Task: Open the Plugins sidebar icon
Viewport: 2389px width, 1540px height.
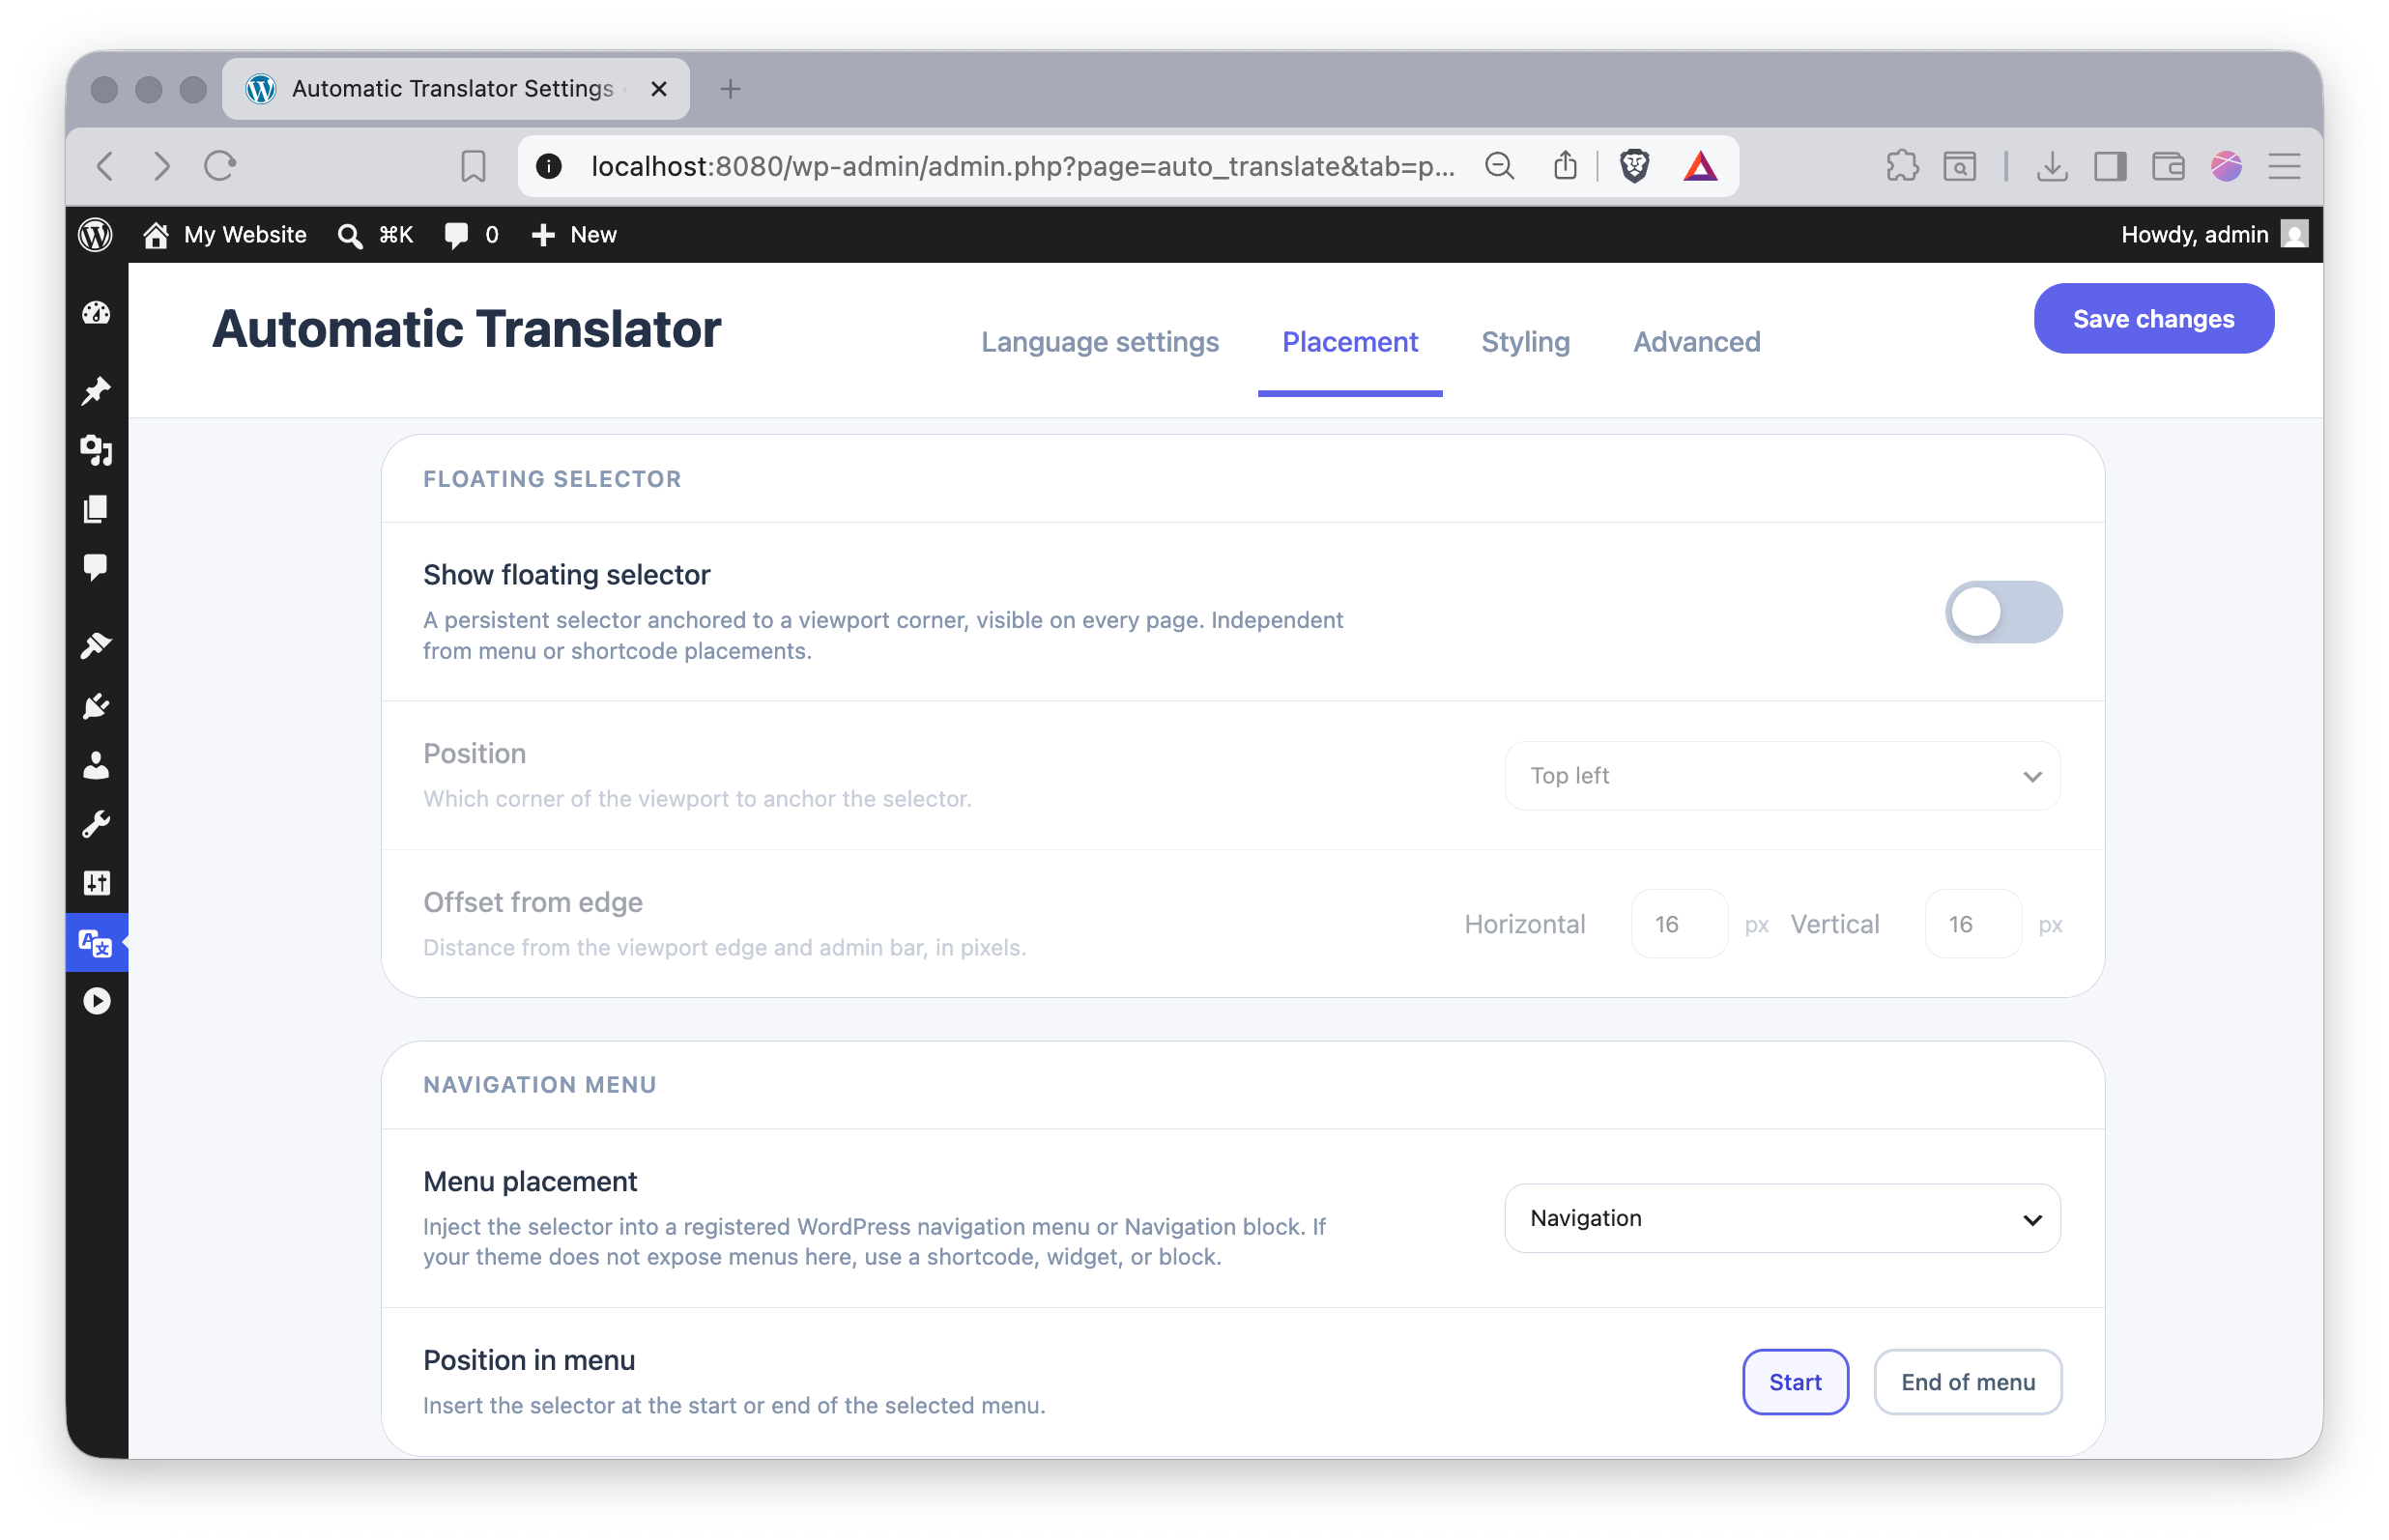Action: click(x=96, y=707)
